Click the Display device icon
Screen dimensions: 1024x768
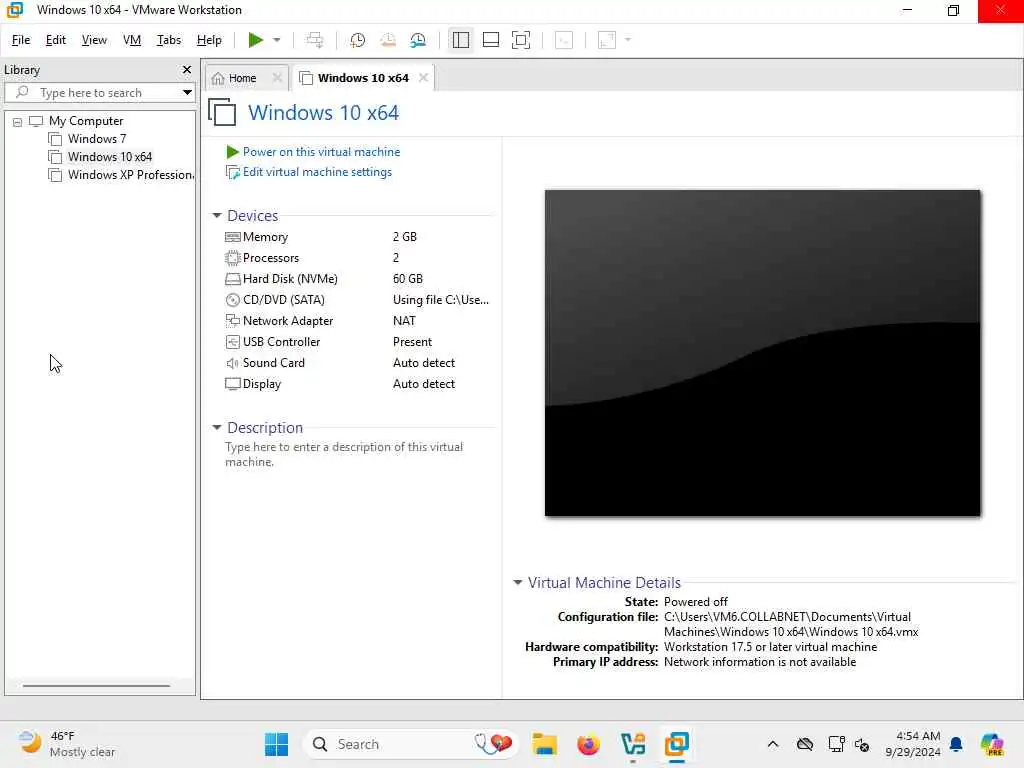[232, 384]
